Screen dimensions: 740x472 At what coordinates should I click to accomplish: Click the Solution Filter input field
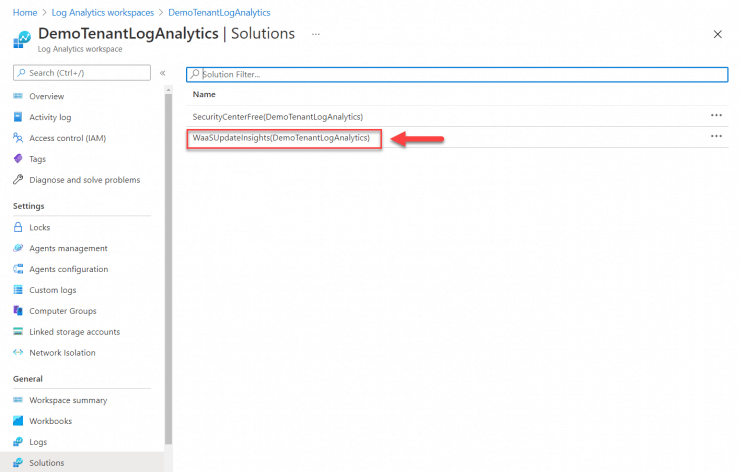tap(460, 74)
